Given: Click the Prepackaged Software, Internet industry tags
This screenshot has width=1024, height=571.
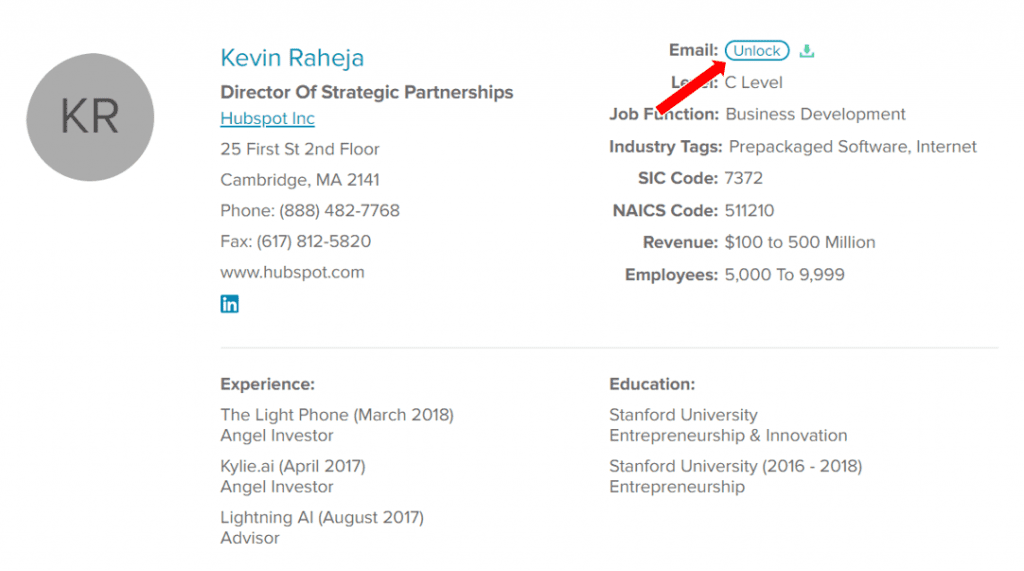Looking at the screenshot, I should tap(852, 147).
